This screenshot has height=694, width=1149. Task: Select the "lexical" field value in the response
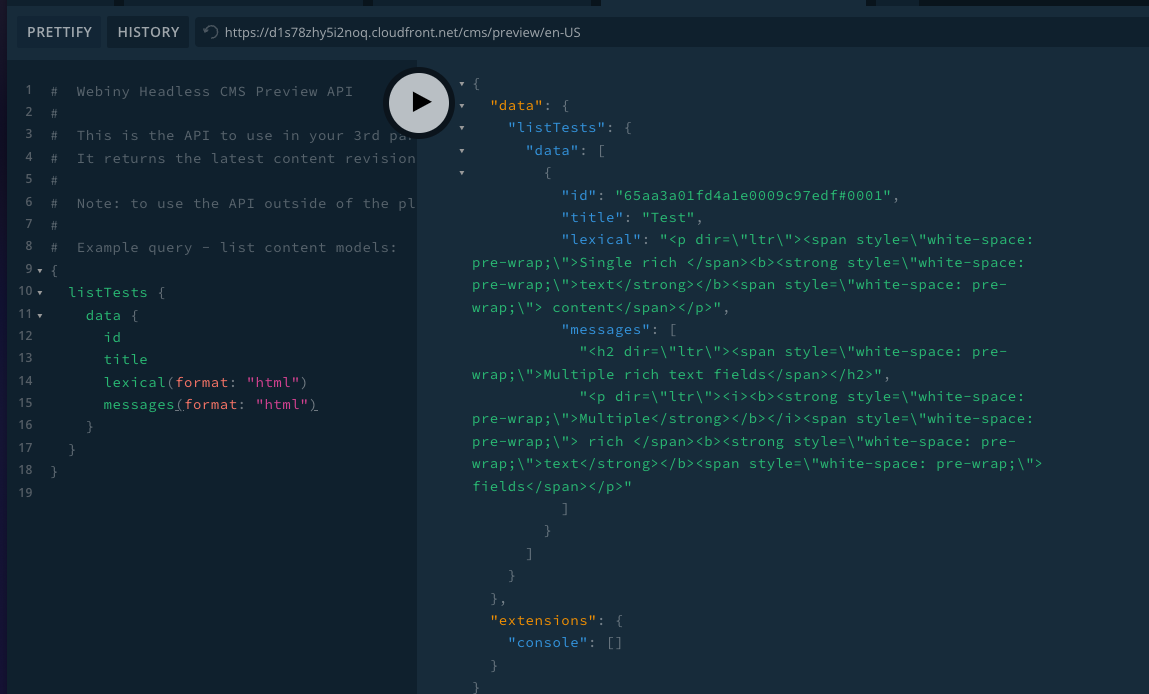pos(700,240)
